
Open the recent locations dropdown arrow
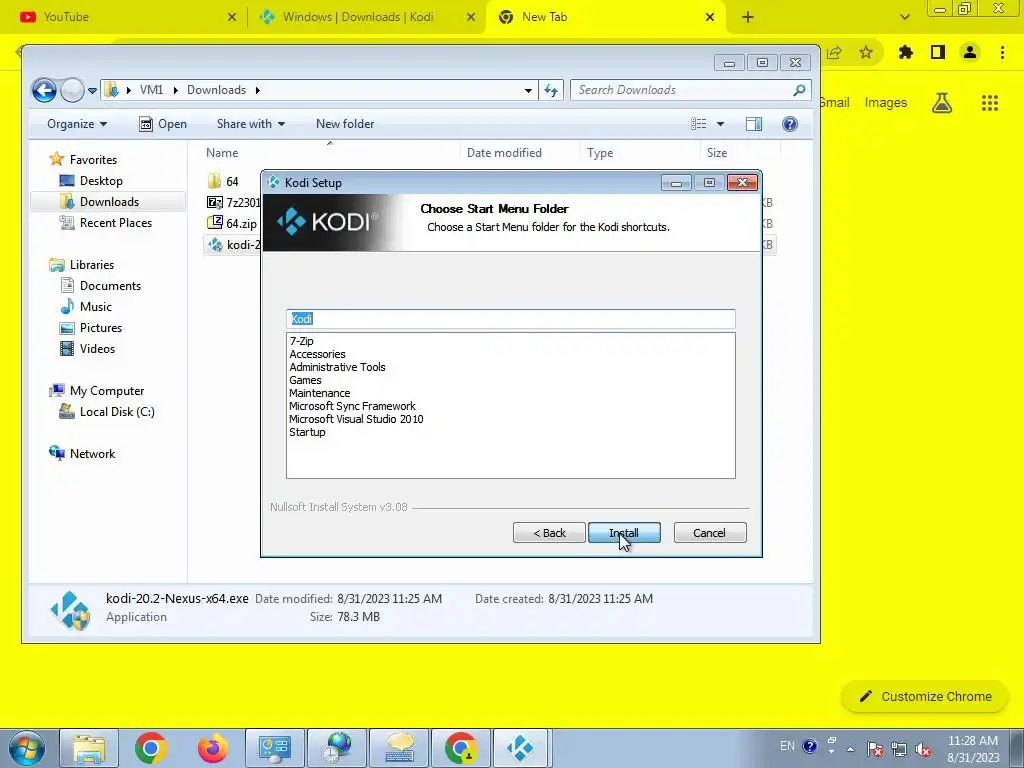point(93,90)
